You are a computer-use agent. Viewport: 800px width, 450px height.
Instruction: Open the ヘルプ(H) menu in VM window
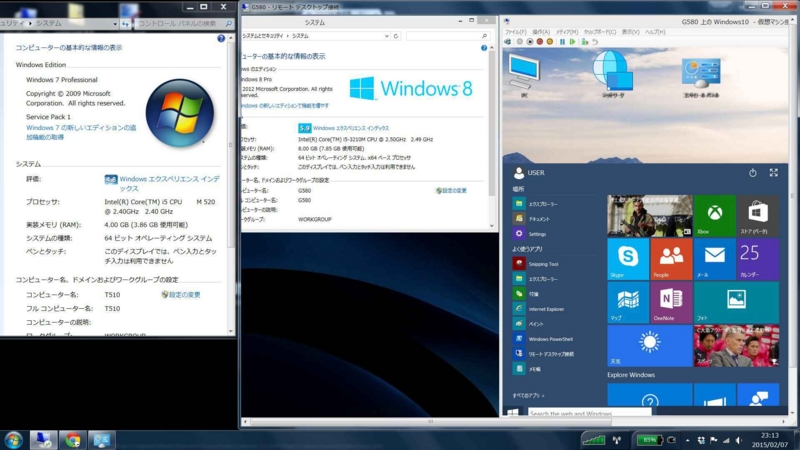[655, 32]
